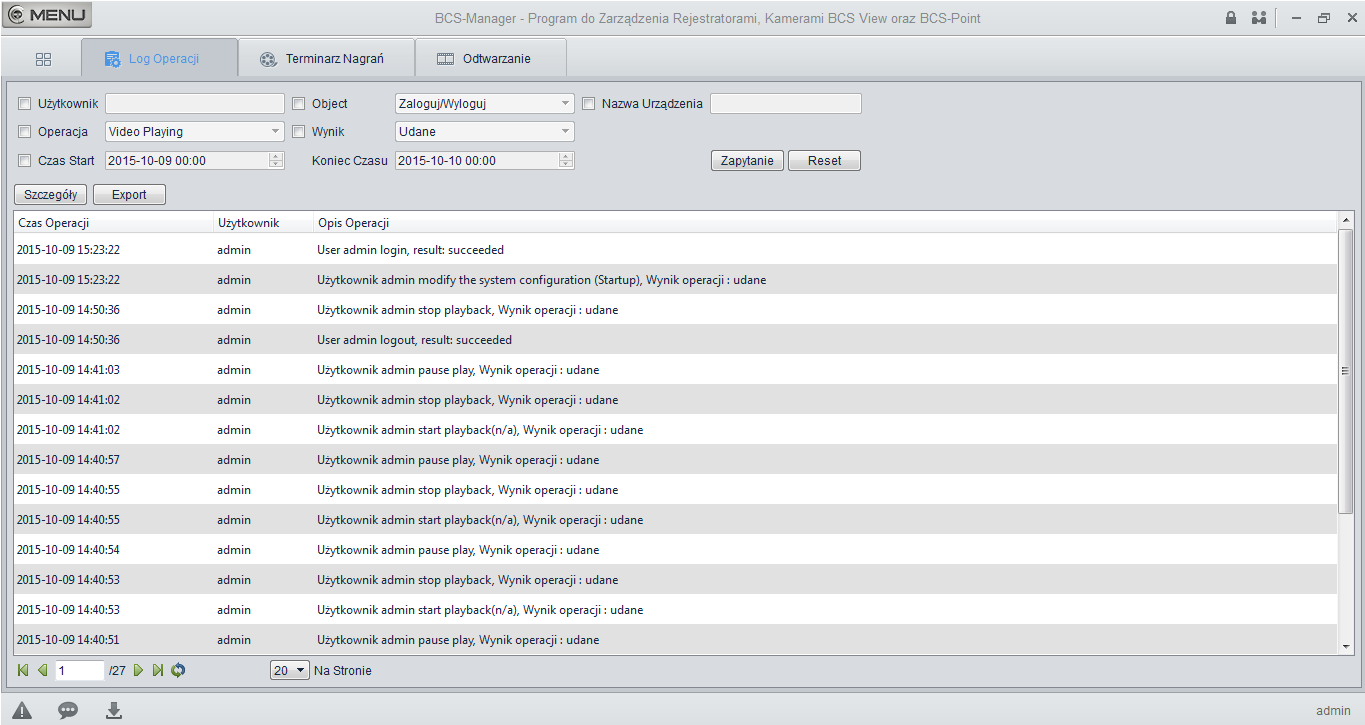Sort by Opis Operacji column header
The width and height of the screenshot is (1365, 725).
point(825,223)
